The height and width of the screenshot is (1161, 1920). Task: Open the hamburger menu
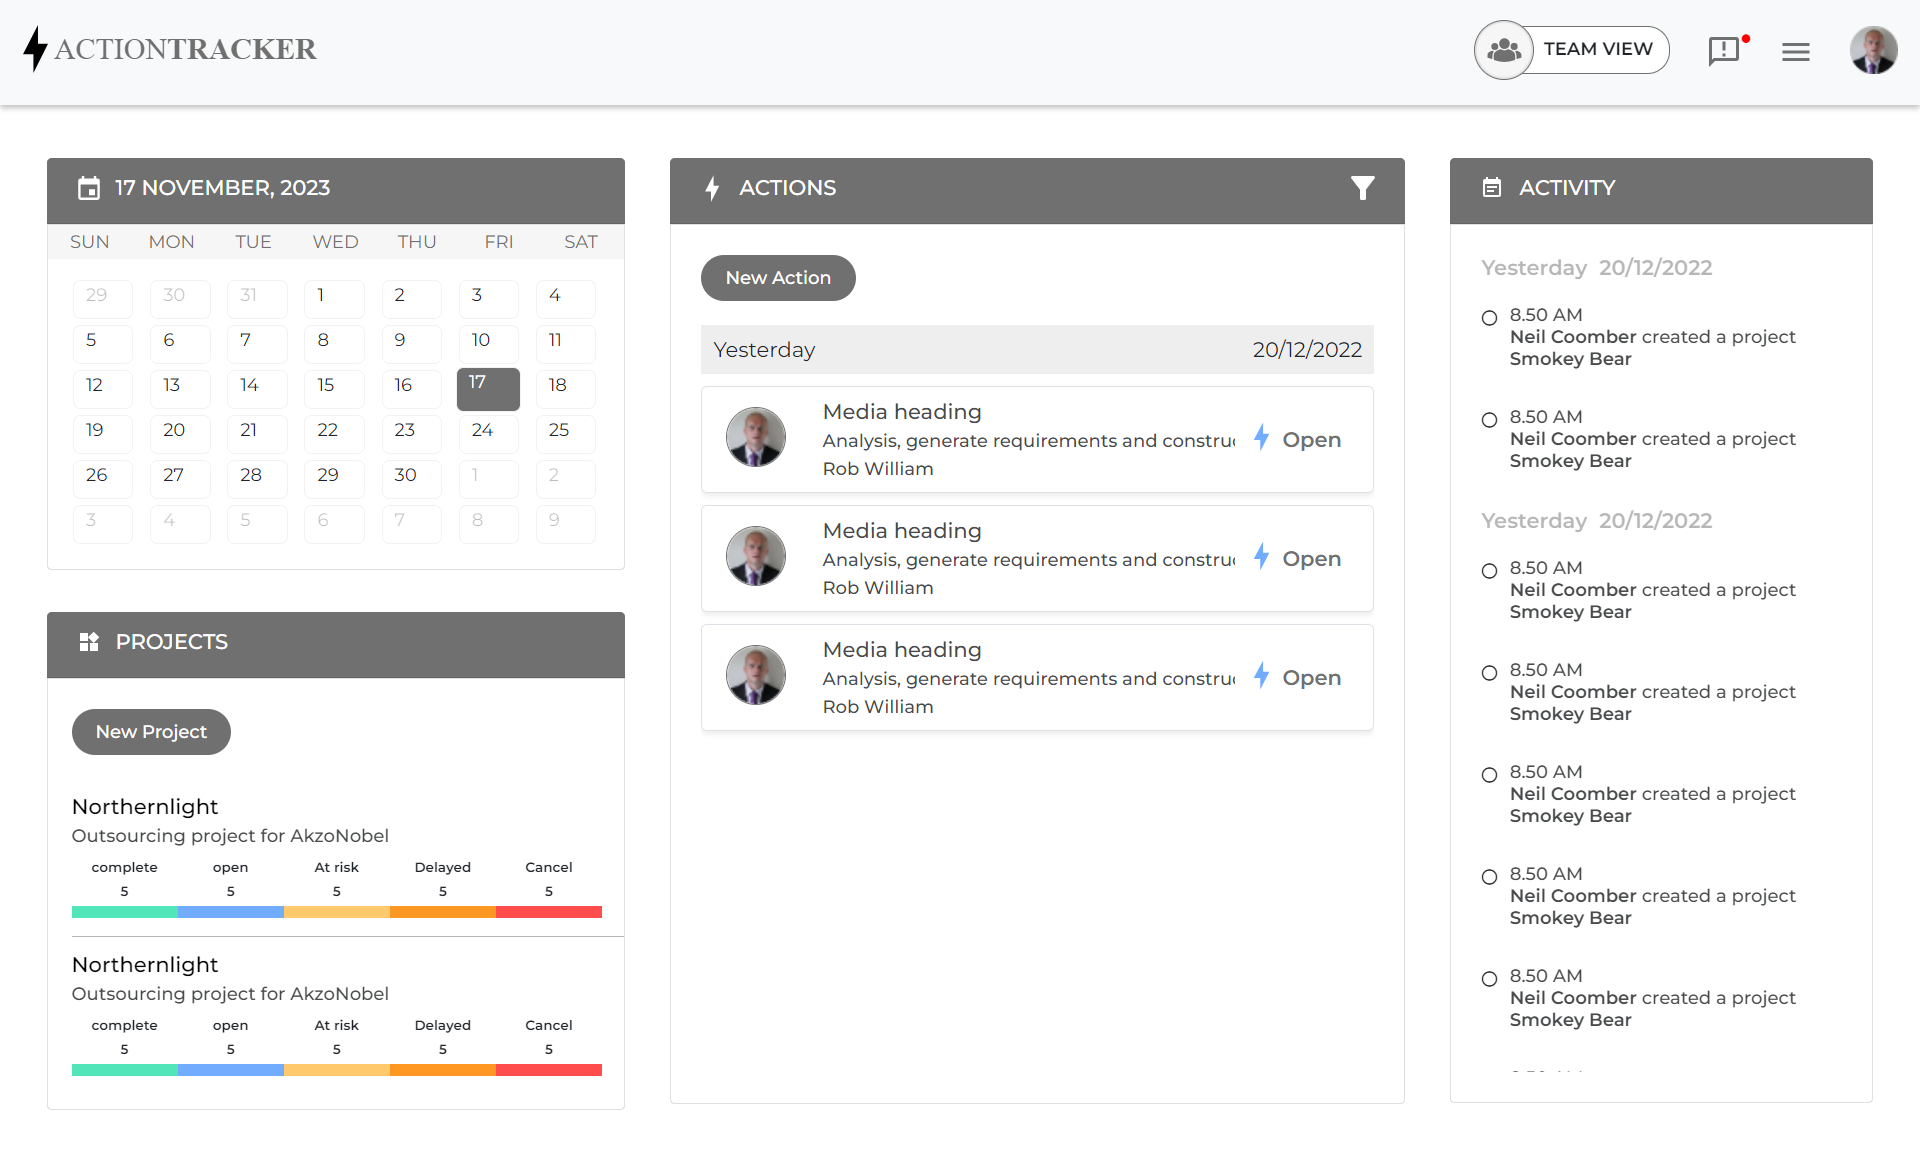pyautogui.click(x=1796, y=51)
